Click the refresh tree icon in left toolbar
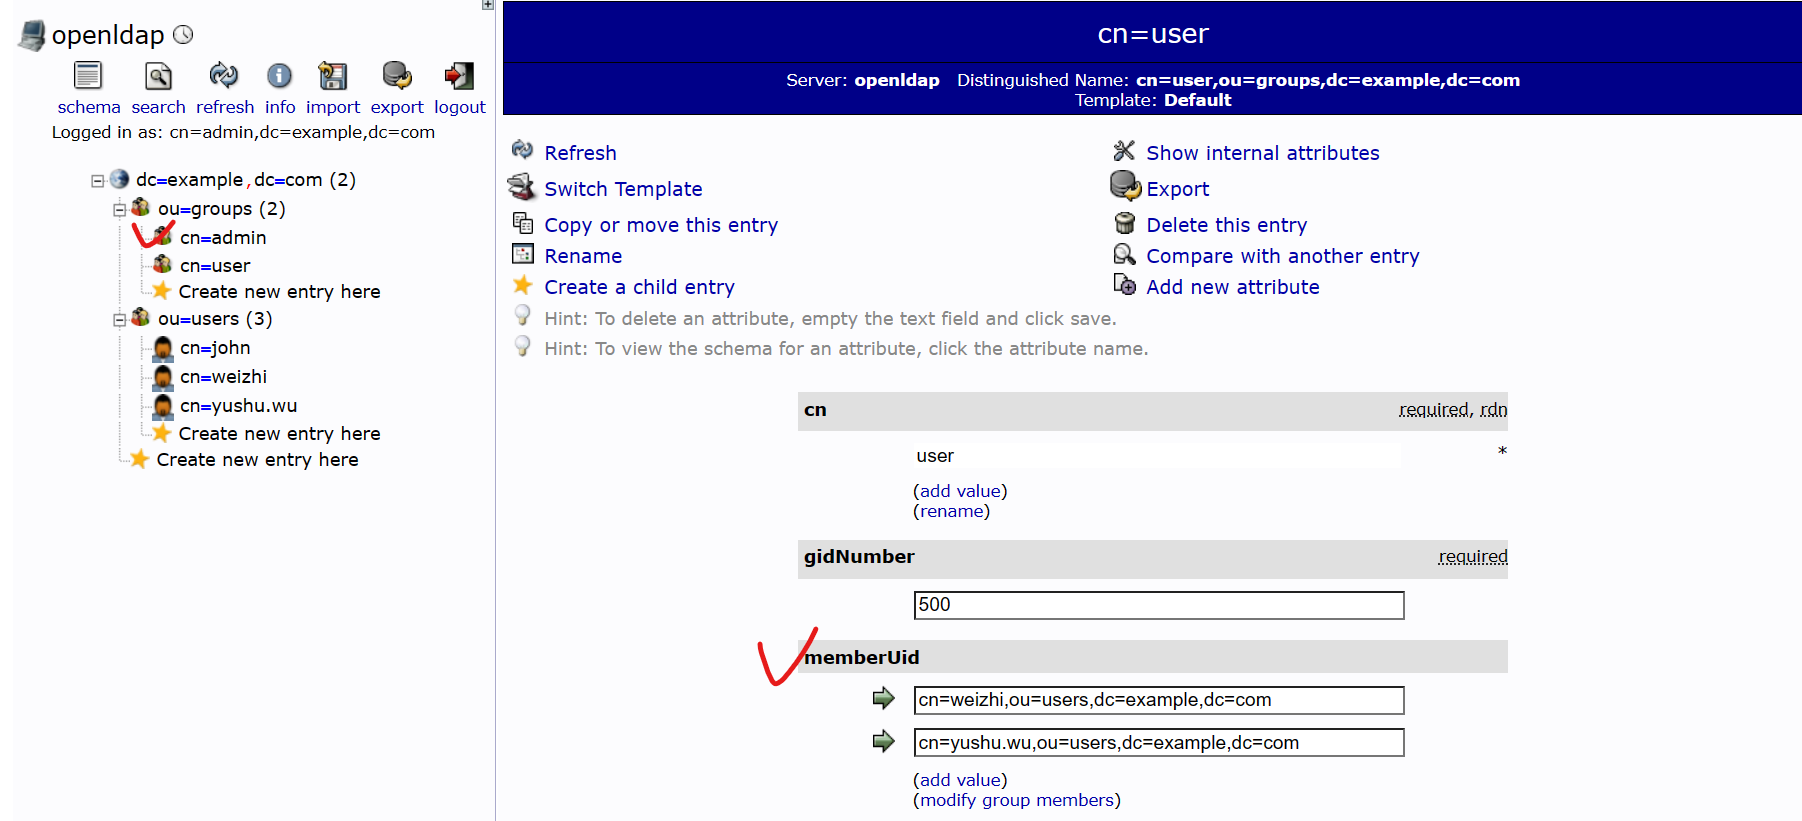 click(x=224, y=75)
